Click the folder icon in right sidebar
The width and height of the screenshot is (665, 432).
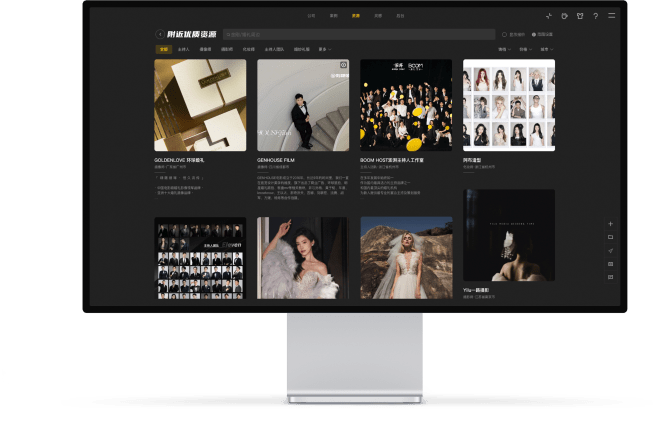coord(610,237)
